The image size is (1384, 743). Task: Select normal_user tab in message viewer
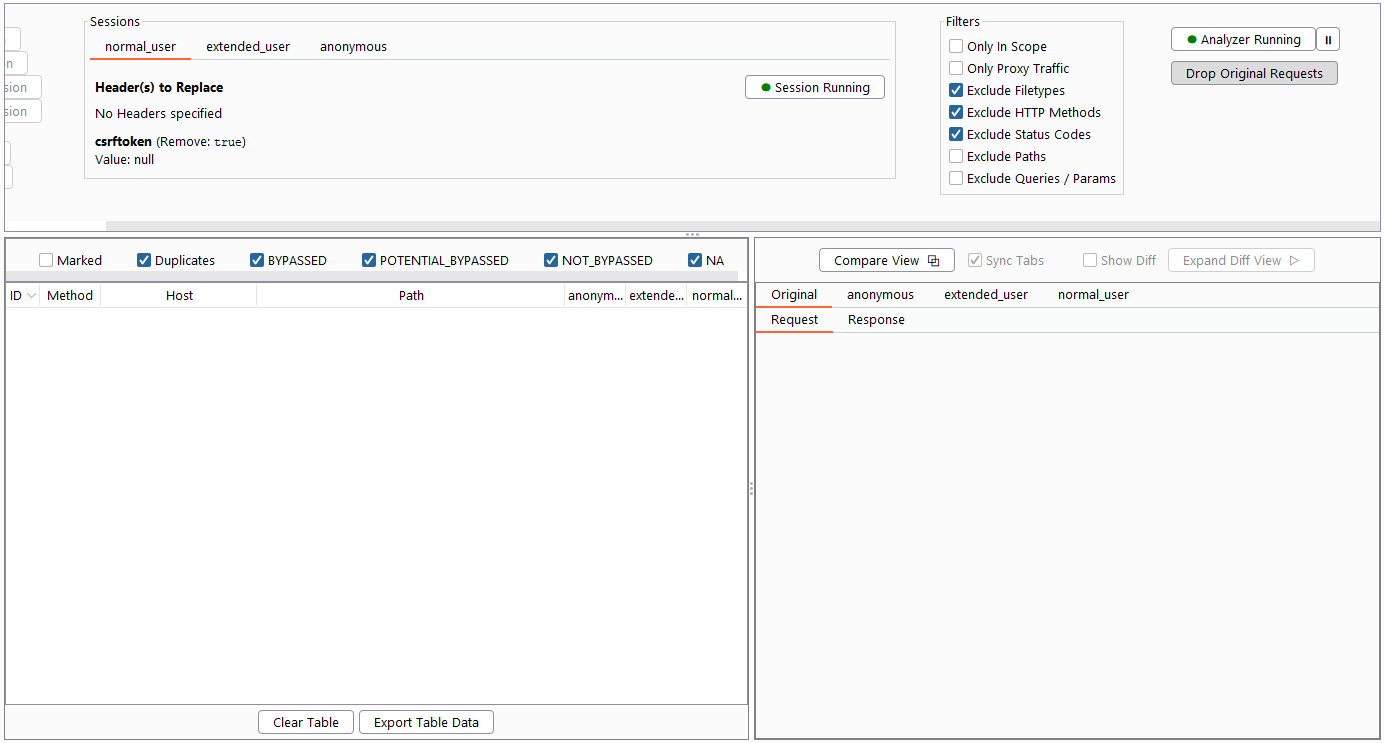pos(1093,295)
